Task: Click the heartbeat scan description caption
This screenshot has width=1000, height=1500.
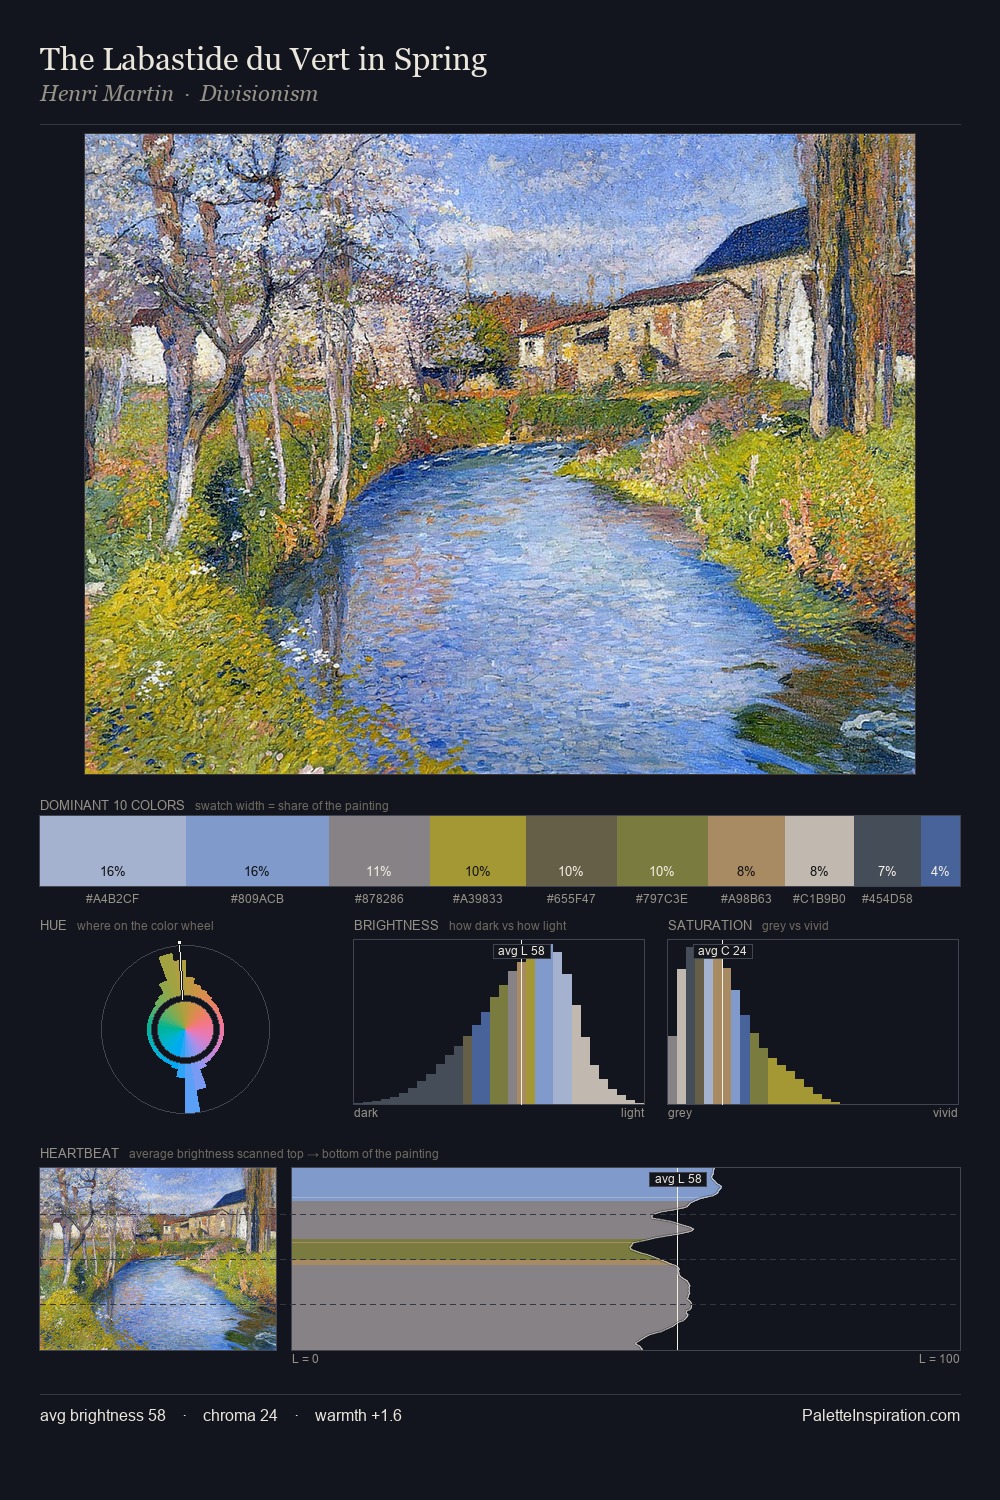Action: [x=283, y=1154]
